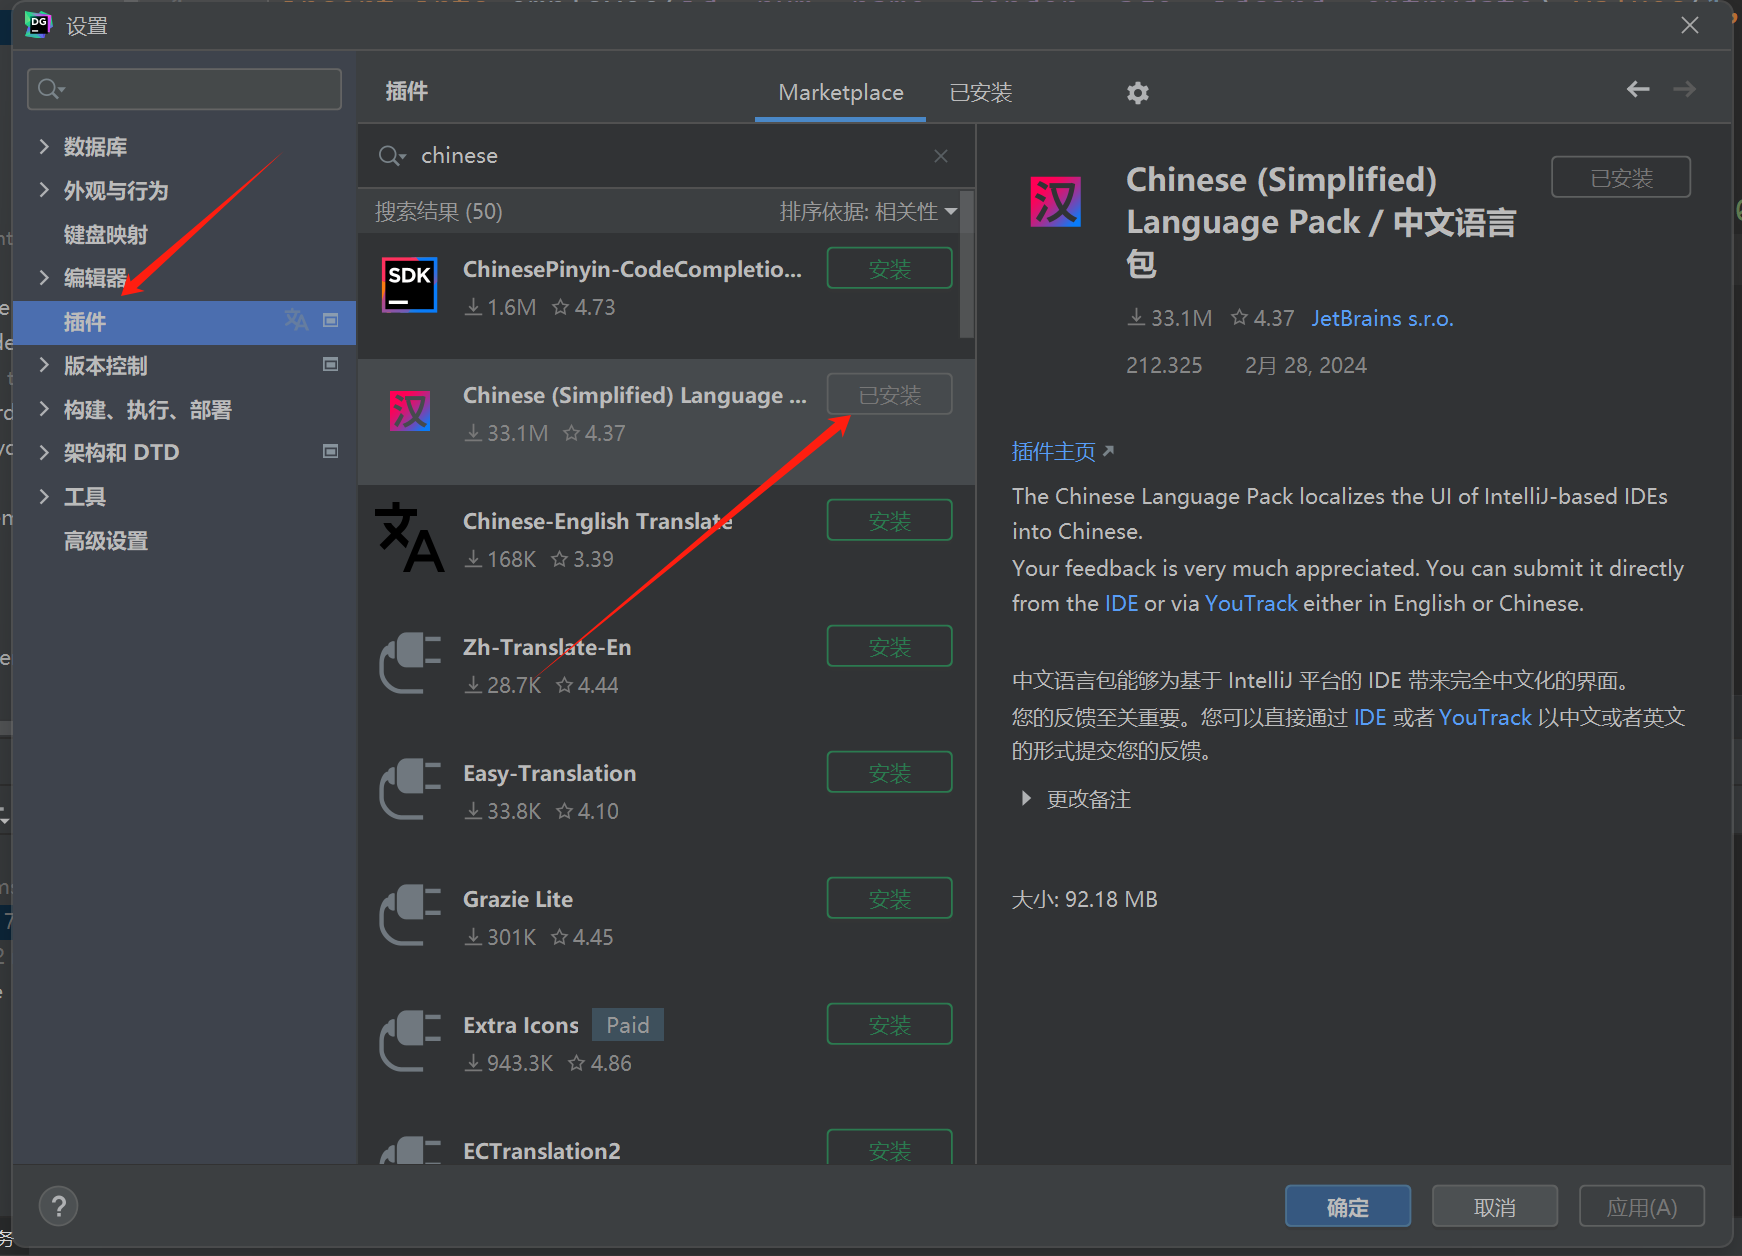
Task: Expand 构建、执行、部署 tree node
Action: [44, 408]
